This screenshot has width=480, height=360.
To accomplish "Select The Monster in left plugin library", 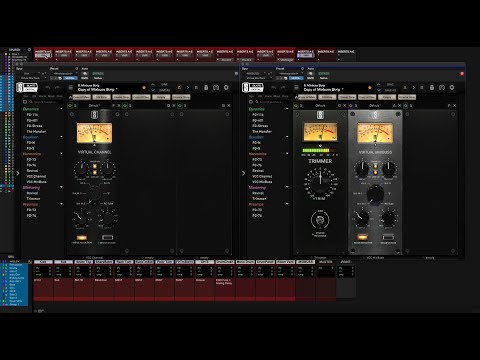I will pyautogui.click(x=36, y=132).
